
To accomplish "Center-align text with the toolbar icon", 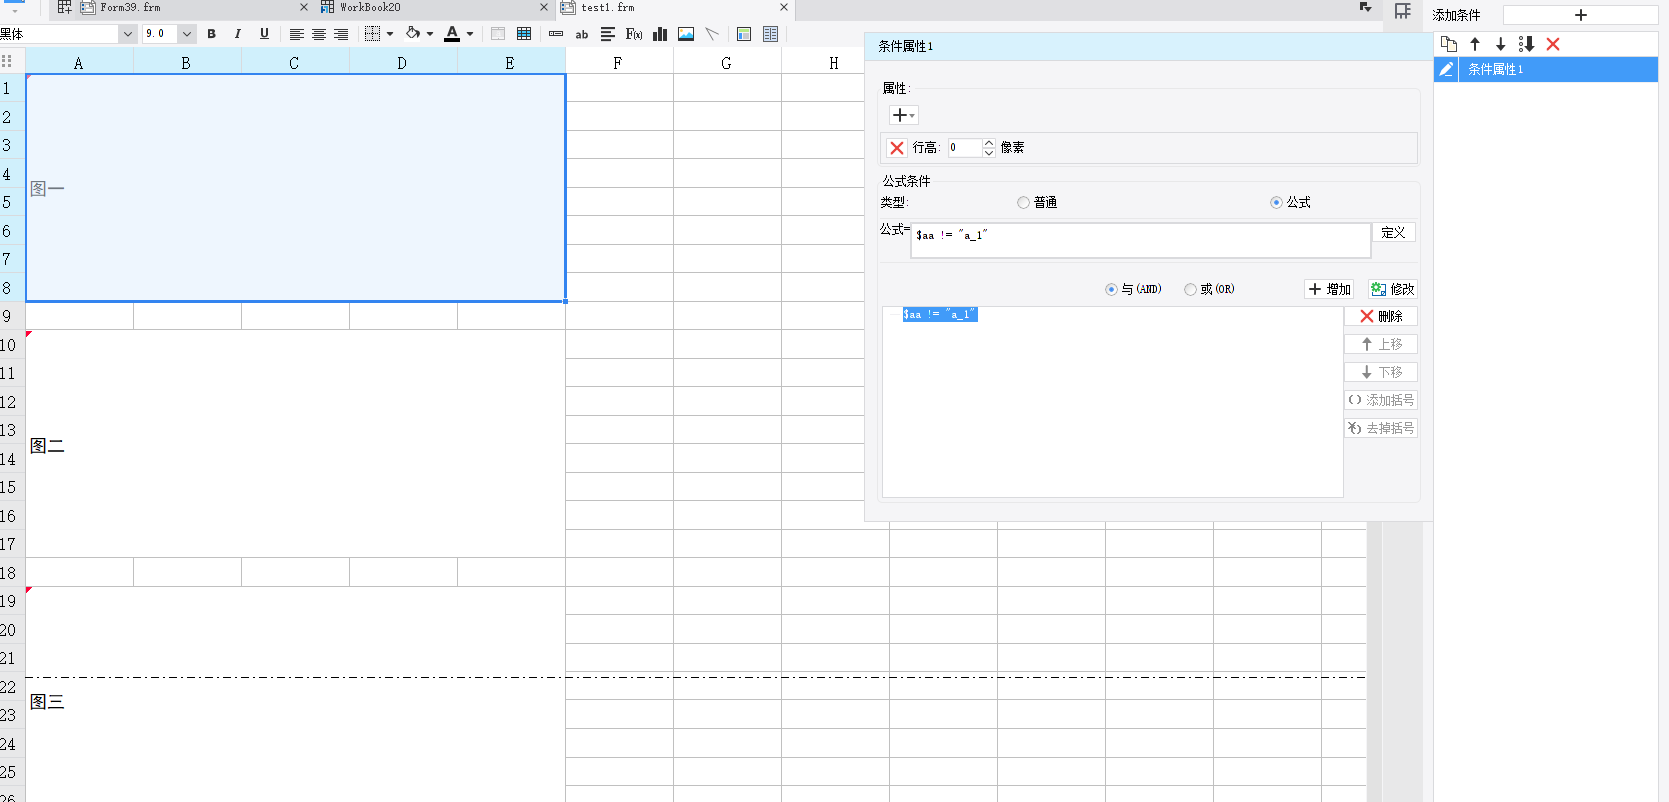I will click(x=319, y=34).
